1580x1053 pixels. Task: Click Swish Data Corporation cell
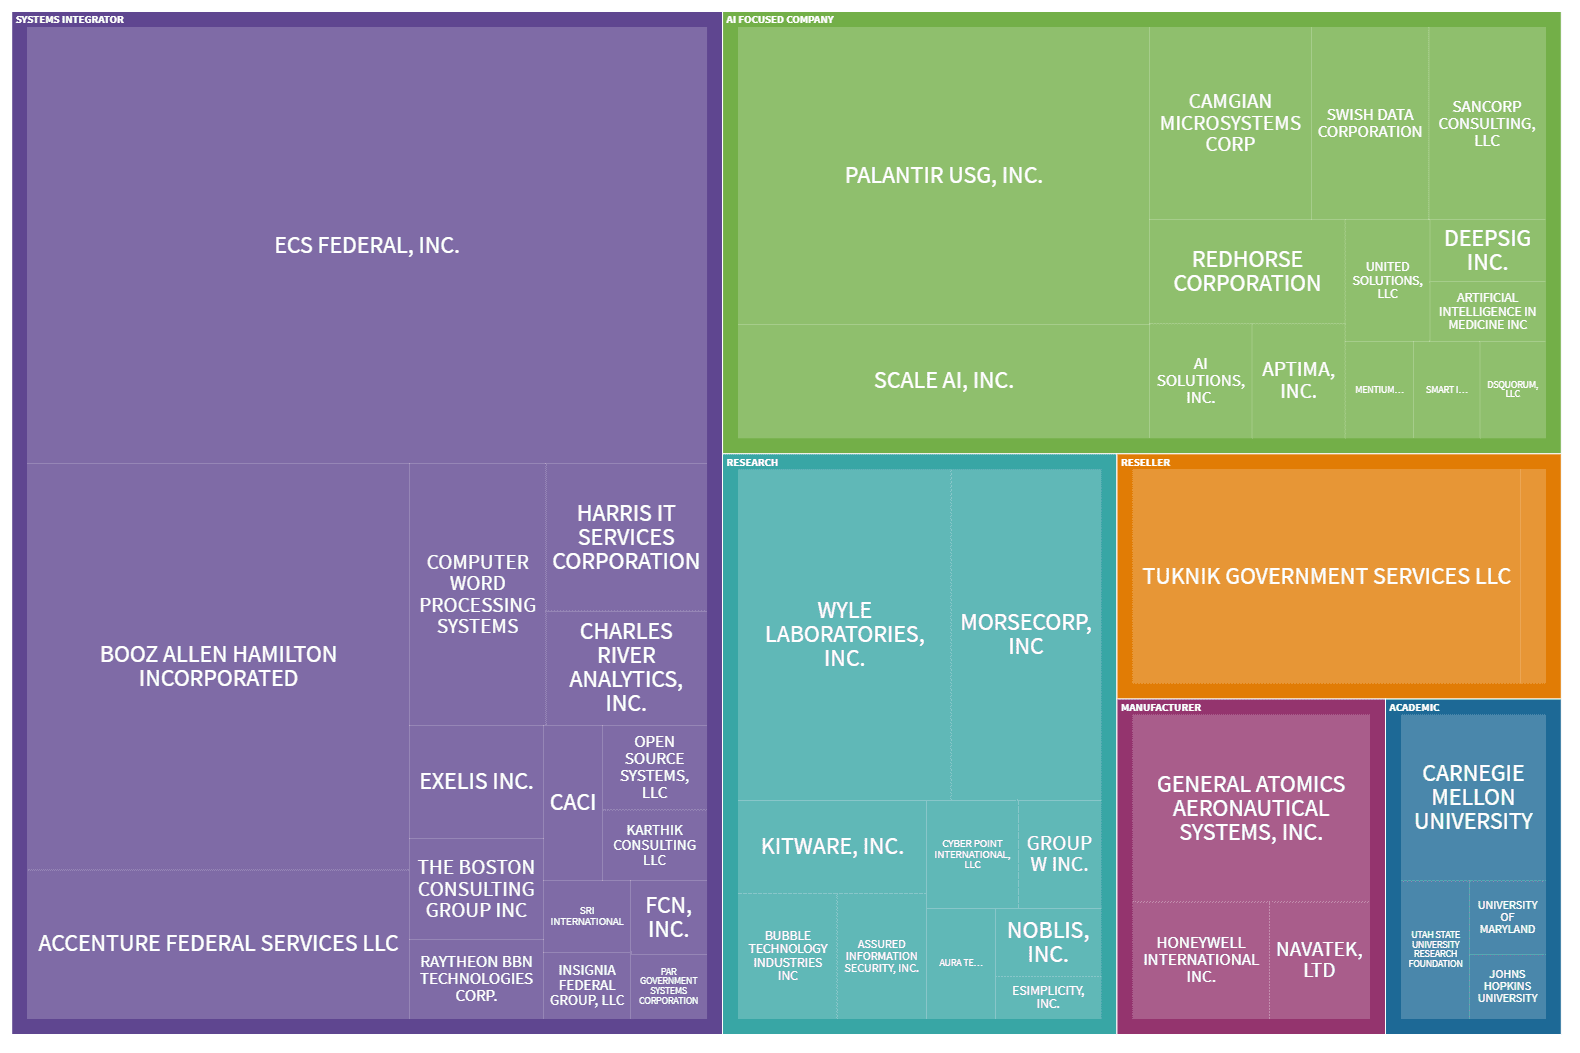1370,123
